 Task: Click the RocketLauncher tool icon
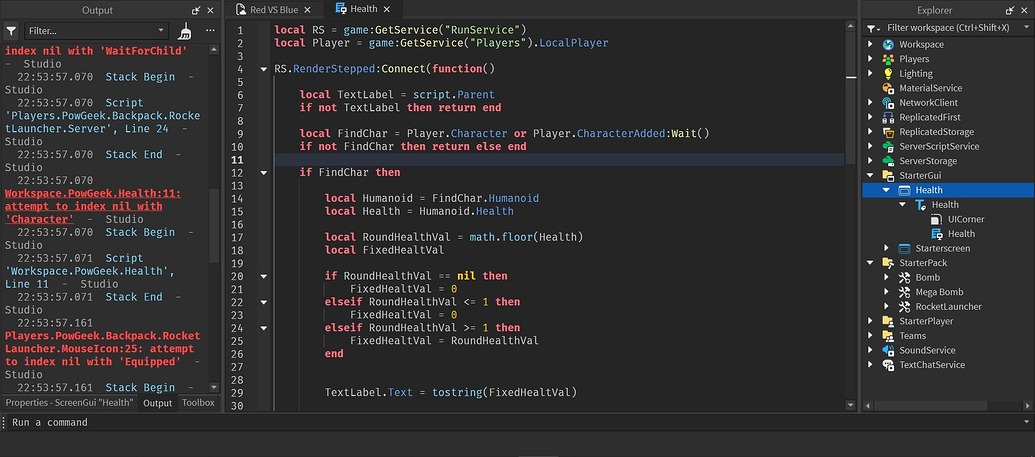coord(904,306)
